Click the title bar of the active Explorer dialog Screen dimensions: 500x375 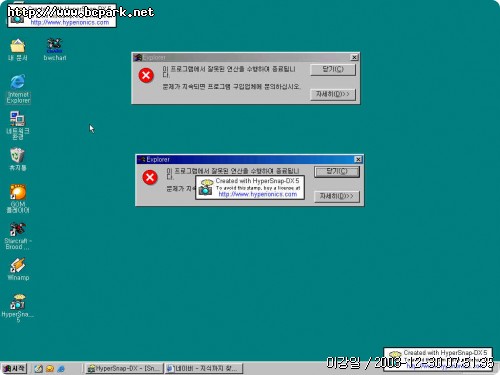click(250, 159)
